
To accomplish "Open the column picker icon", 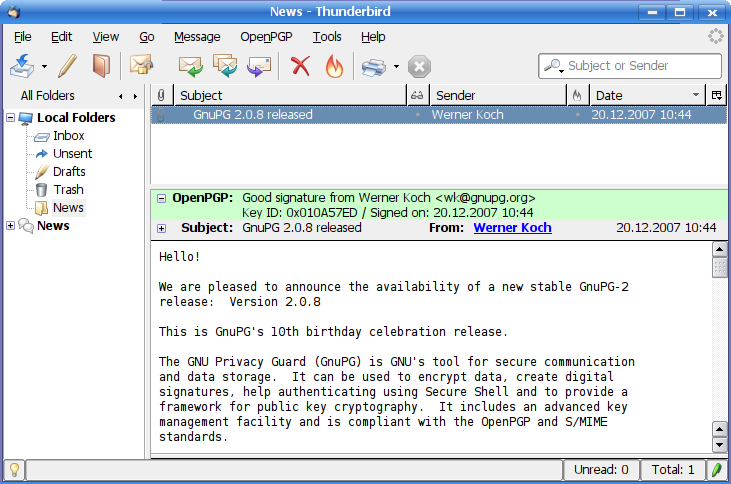I will (717, 96).
